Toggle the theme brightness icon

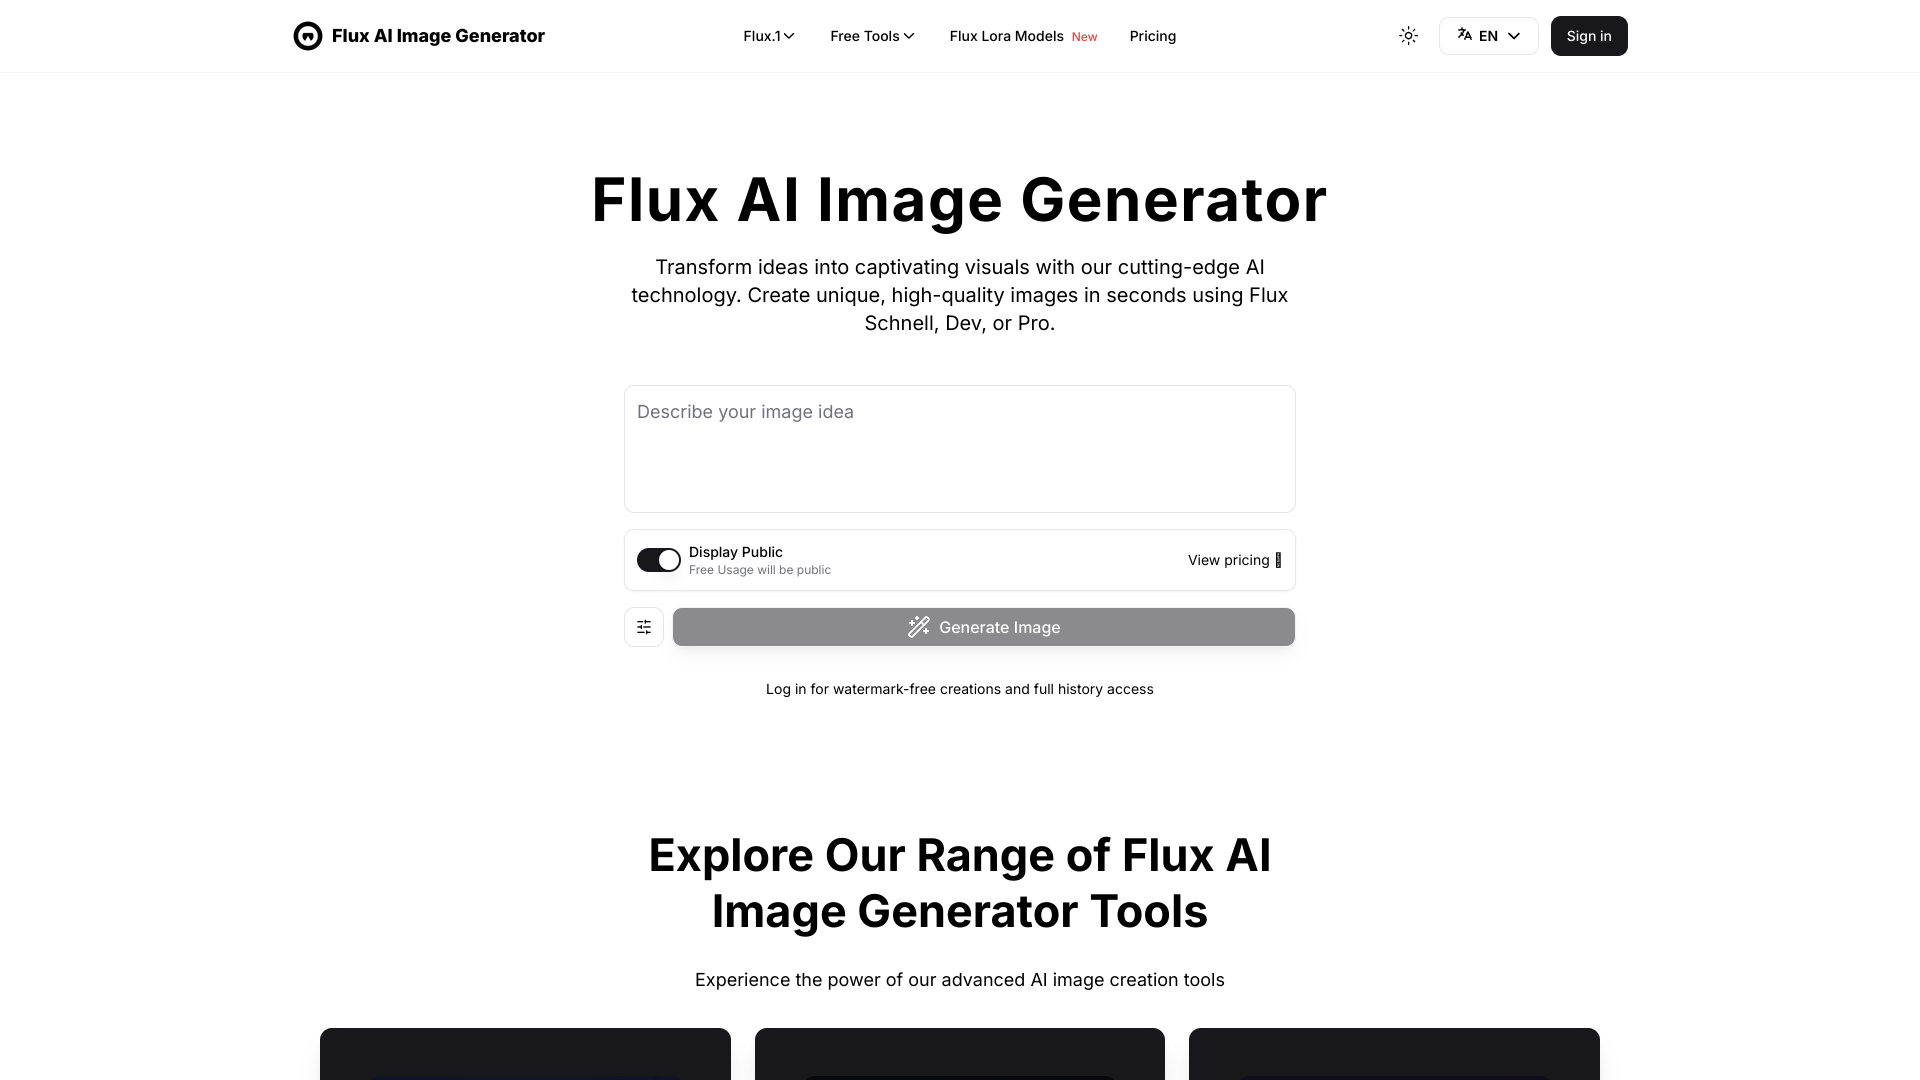(1408, 36)
